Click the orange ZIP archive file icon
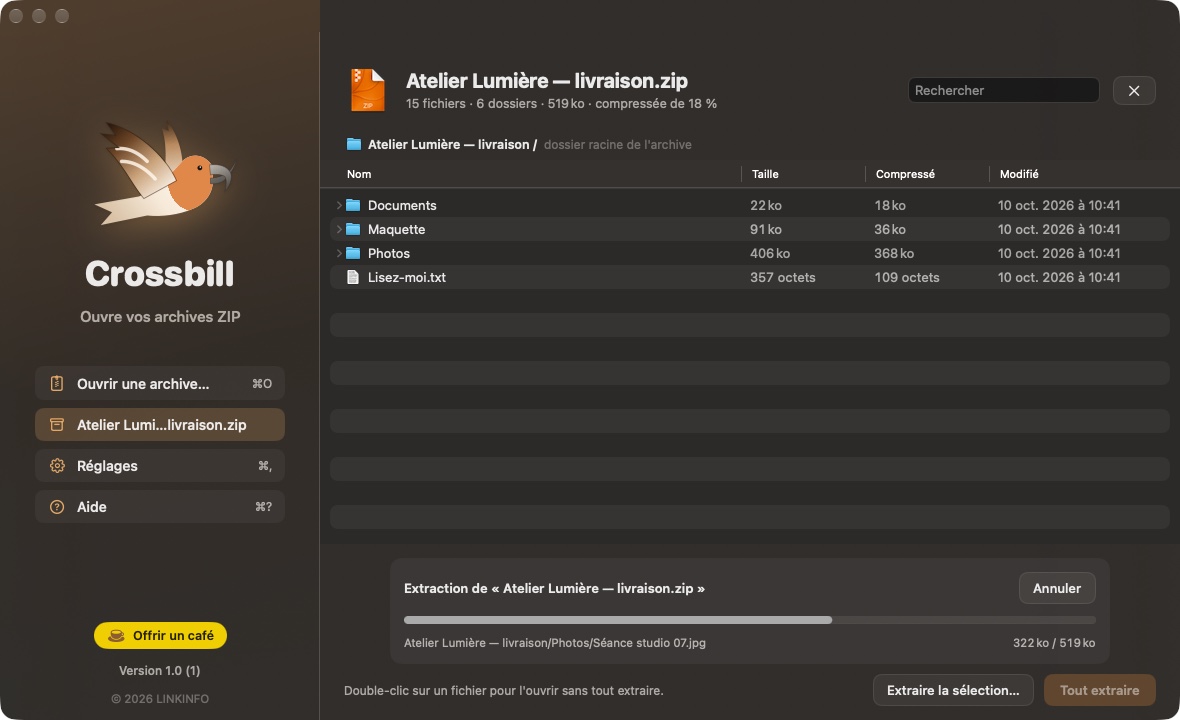1180x720 pixels. [368, 90]
